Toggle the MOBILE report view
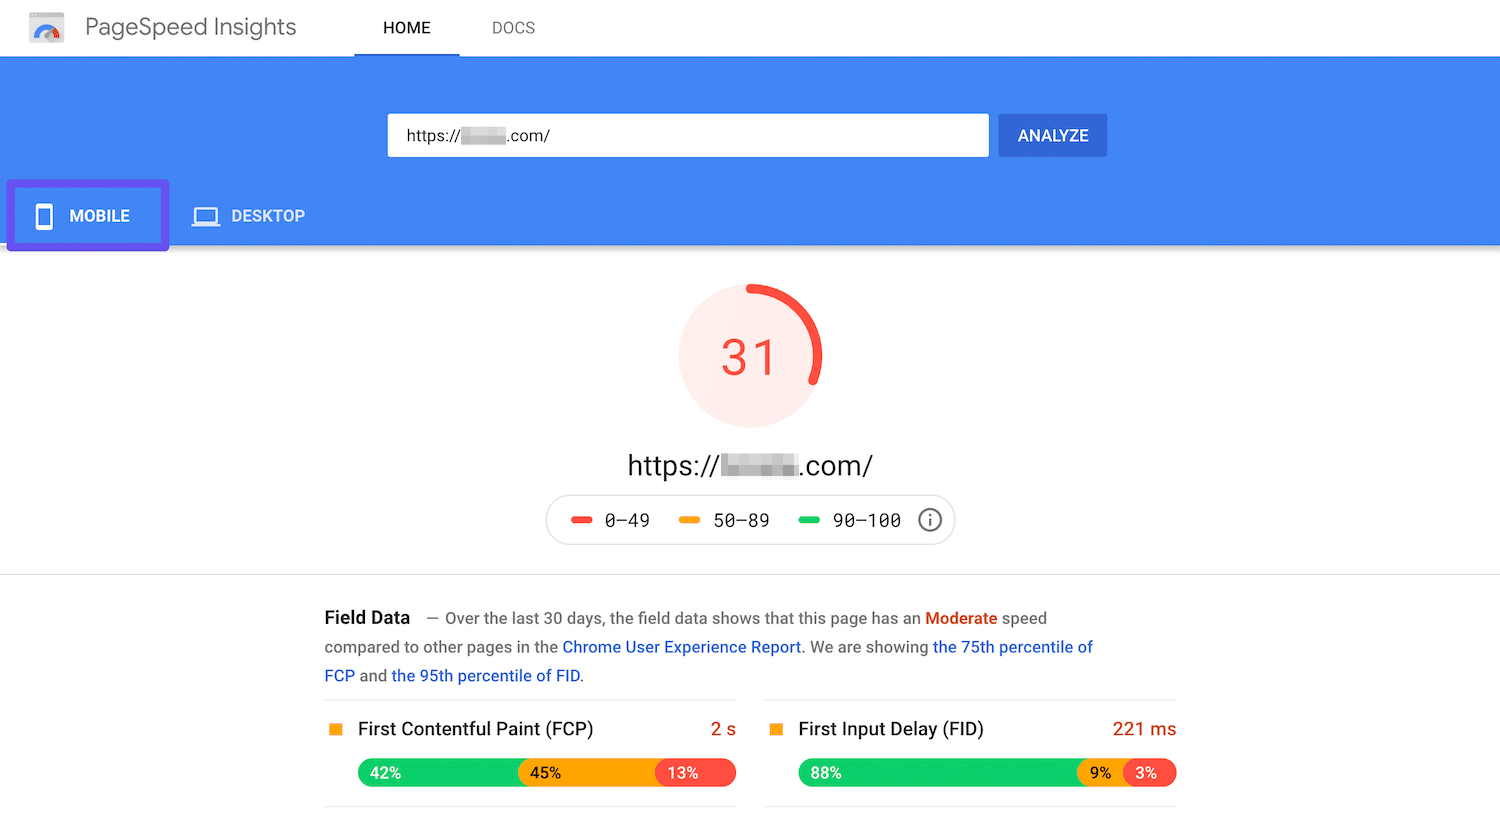The image size is (1500, 830). pyautogui.click(x=87, y=215)
